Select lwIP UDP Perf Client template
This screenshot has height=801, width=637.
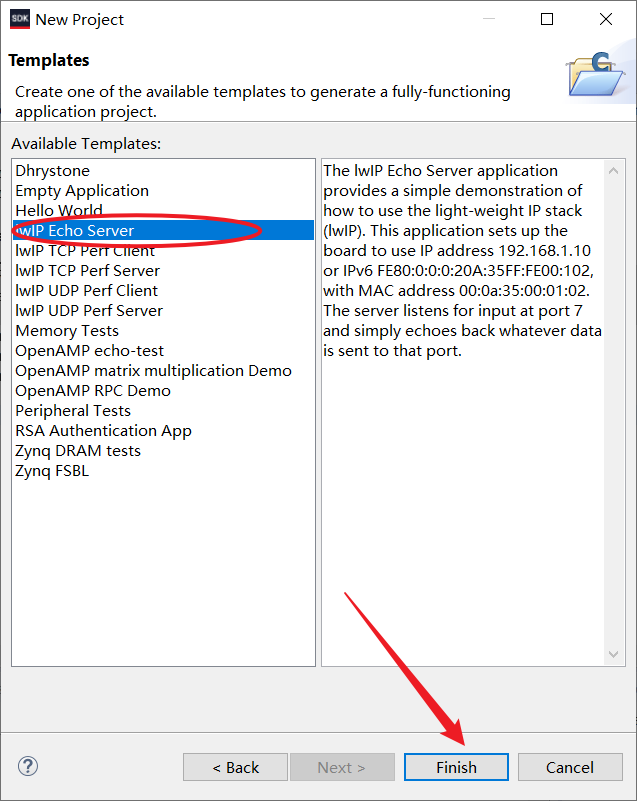point(86,291)
